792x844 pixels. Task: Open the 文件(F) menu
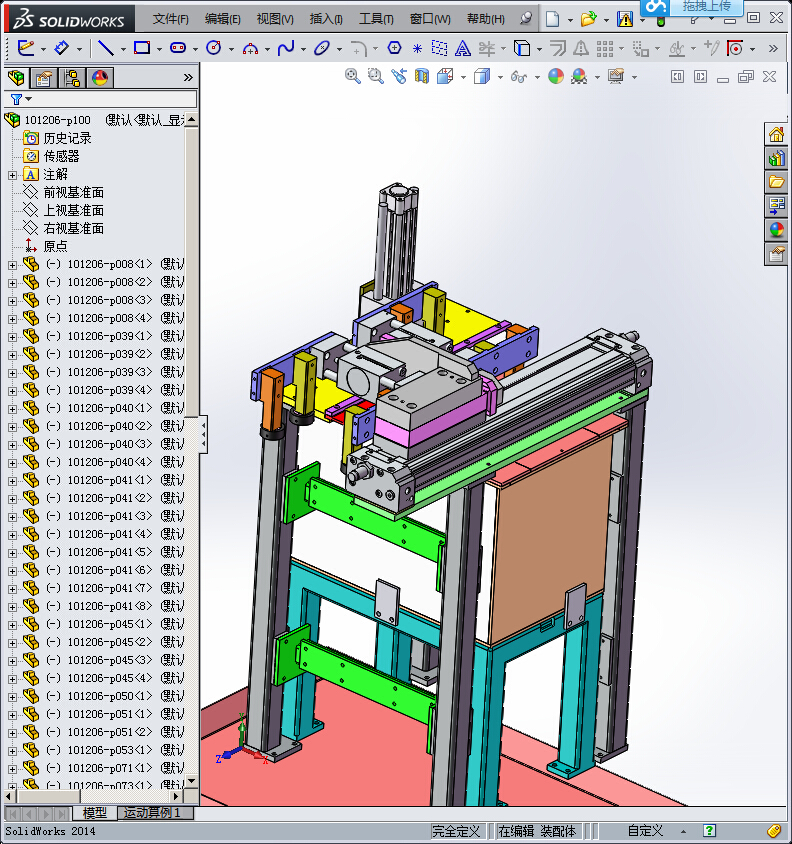171,19
